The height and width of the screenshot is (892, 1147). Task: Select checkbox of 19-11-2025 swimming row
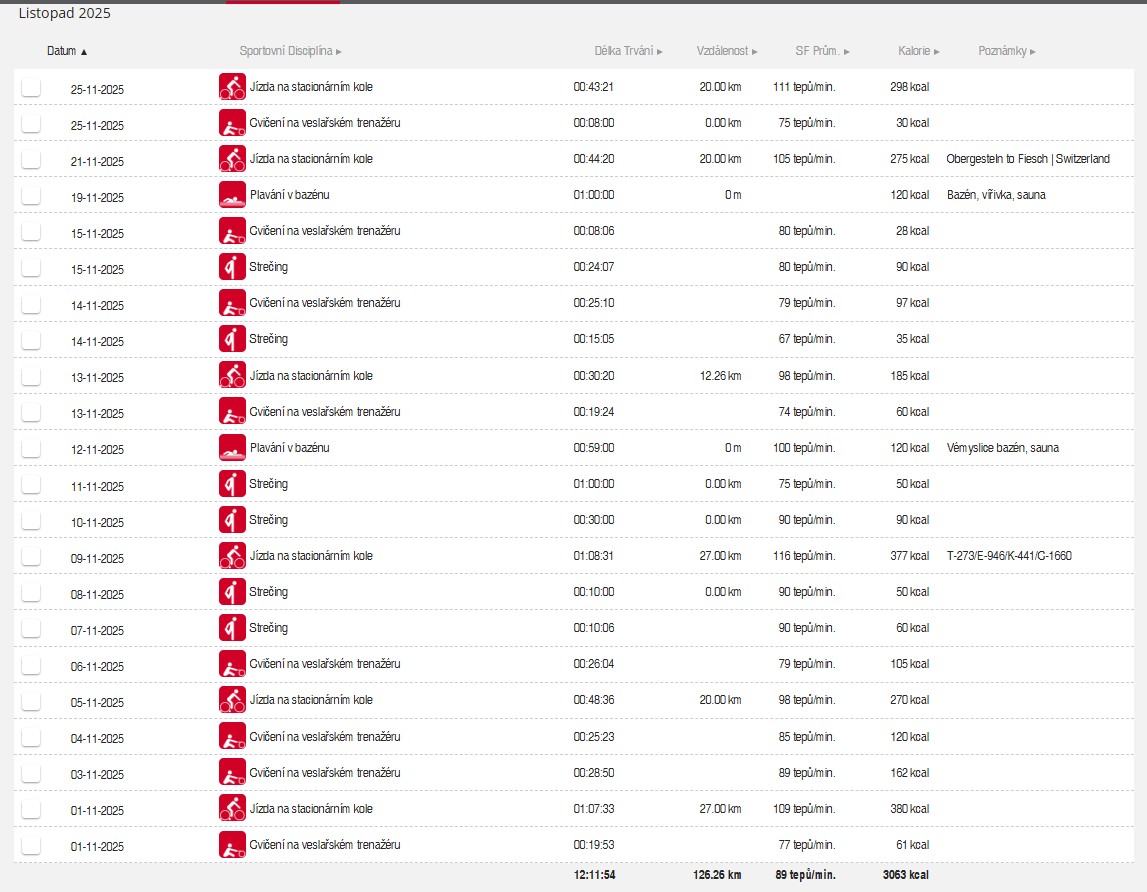tap(31, 196)
